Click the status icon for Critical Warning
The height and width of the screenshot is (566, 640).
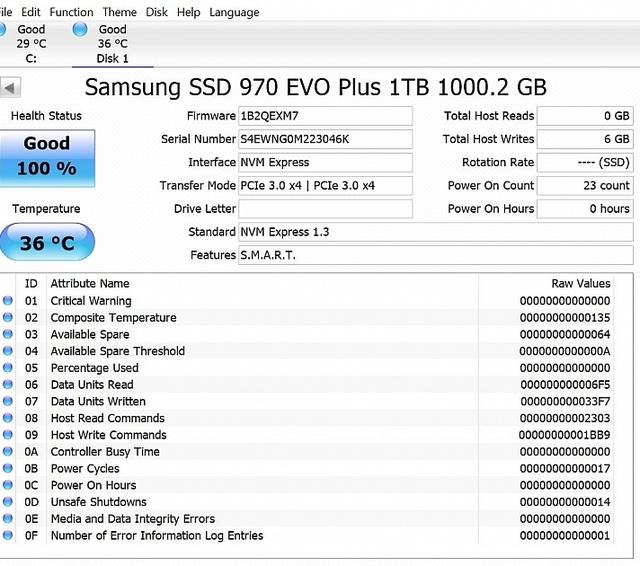8,301
